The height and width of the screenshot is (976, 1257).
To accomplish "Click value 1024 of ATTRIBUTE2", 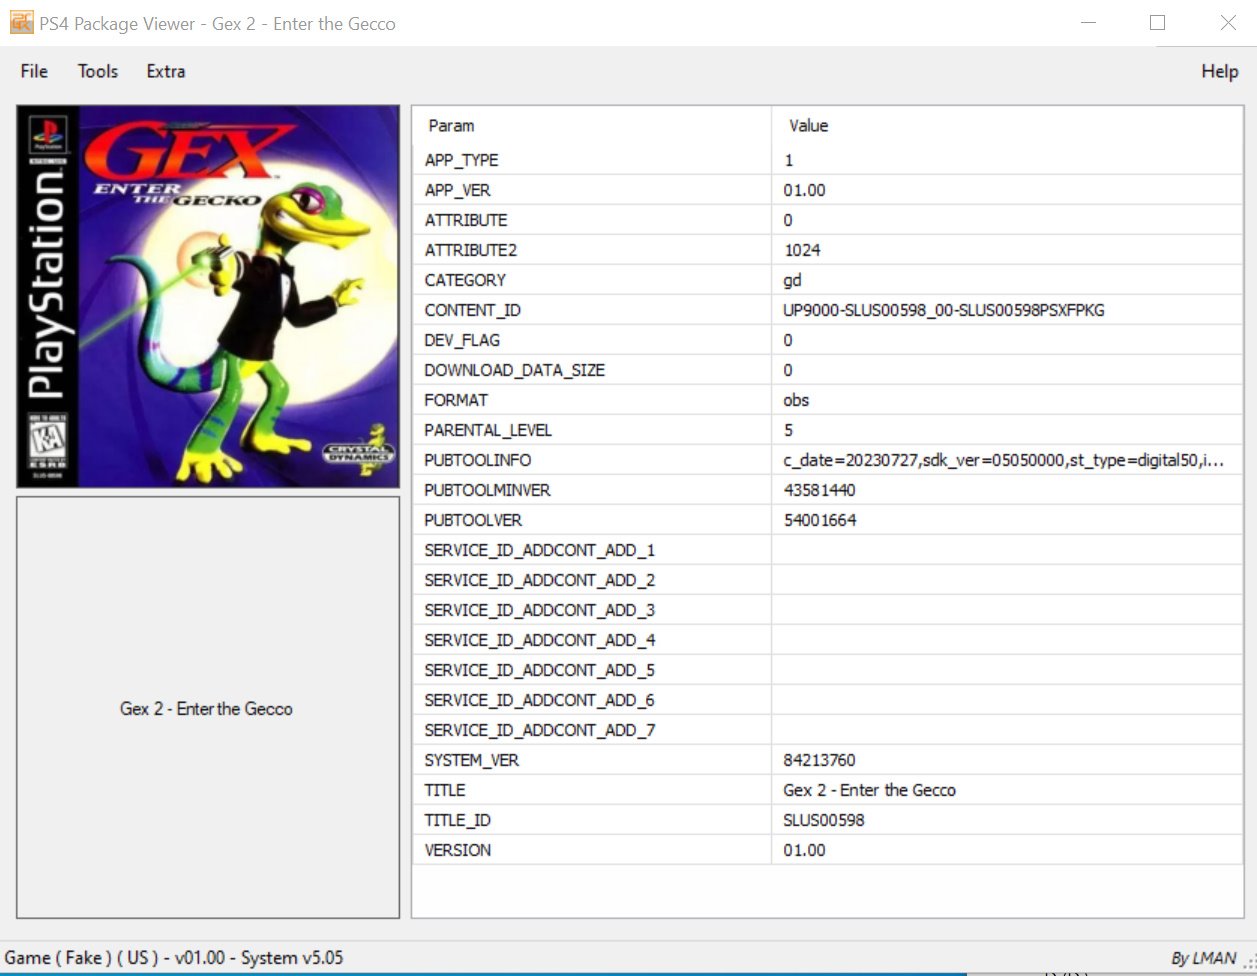I will point(802,250).
